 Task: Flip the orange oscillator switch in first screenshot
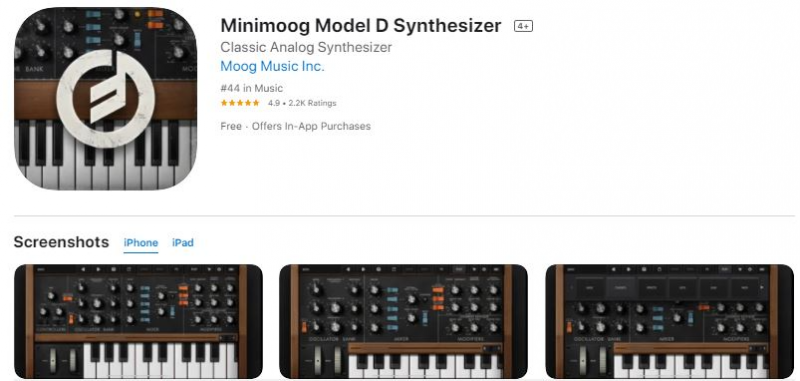[71, 319]
